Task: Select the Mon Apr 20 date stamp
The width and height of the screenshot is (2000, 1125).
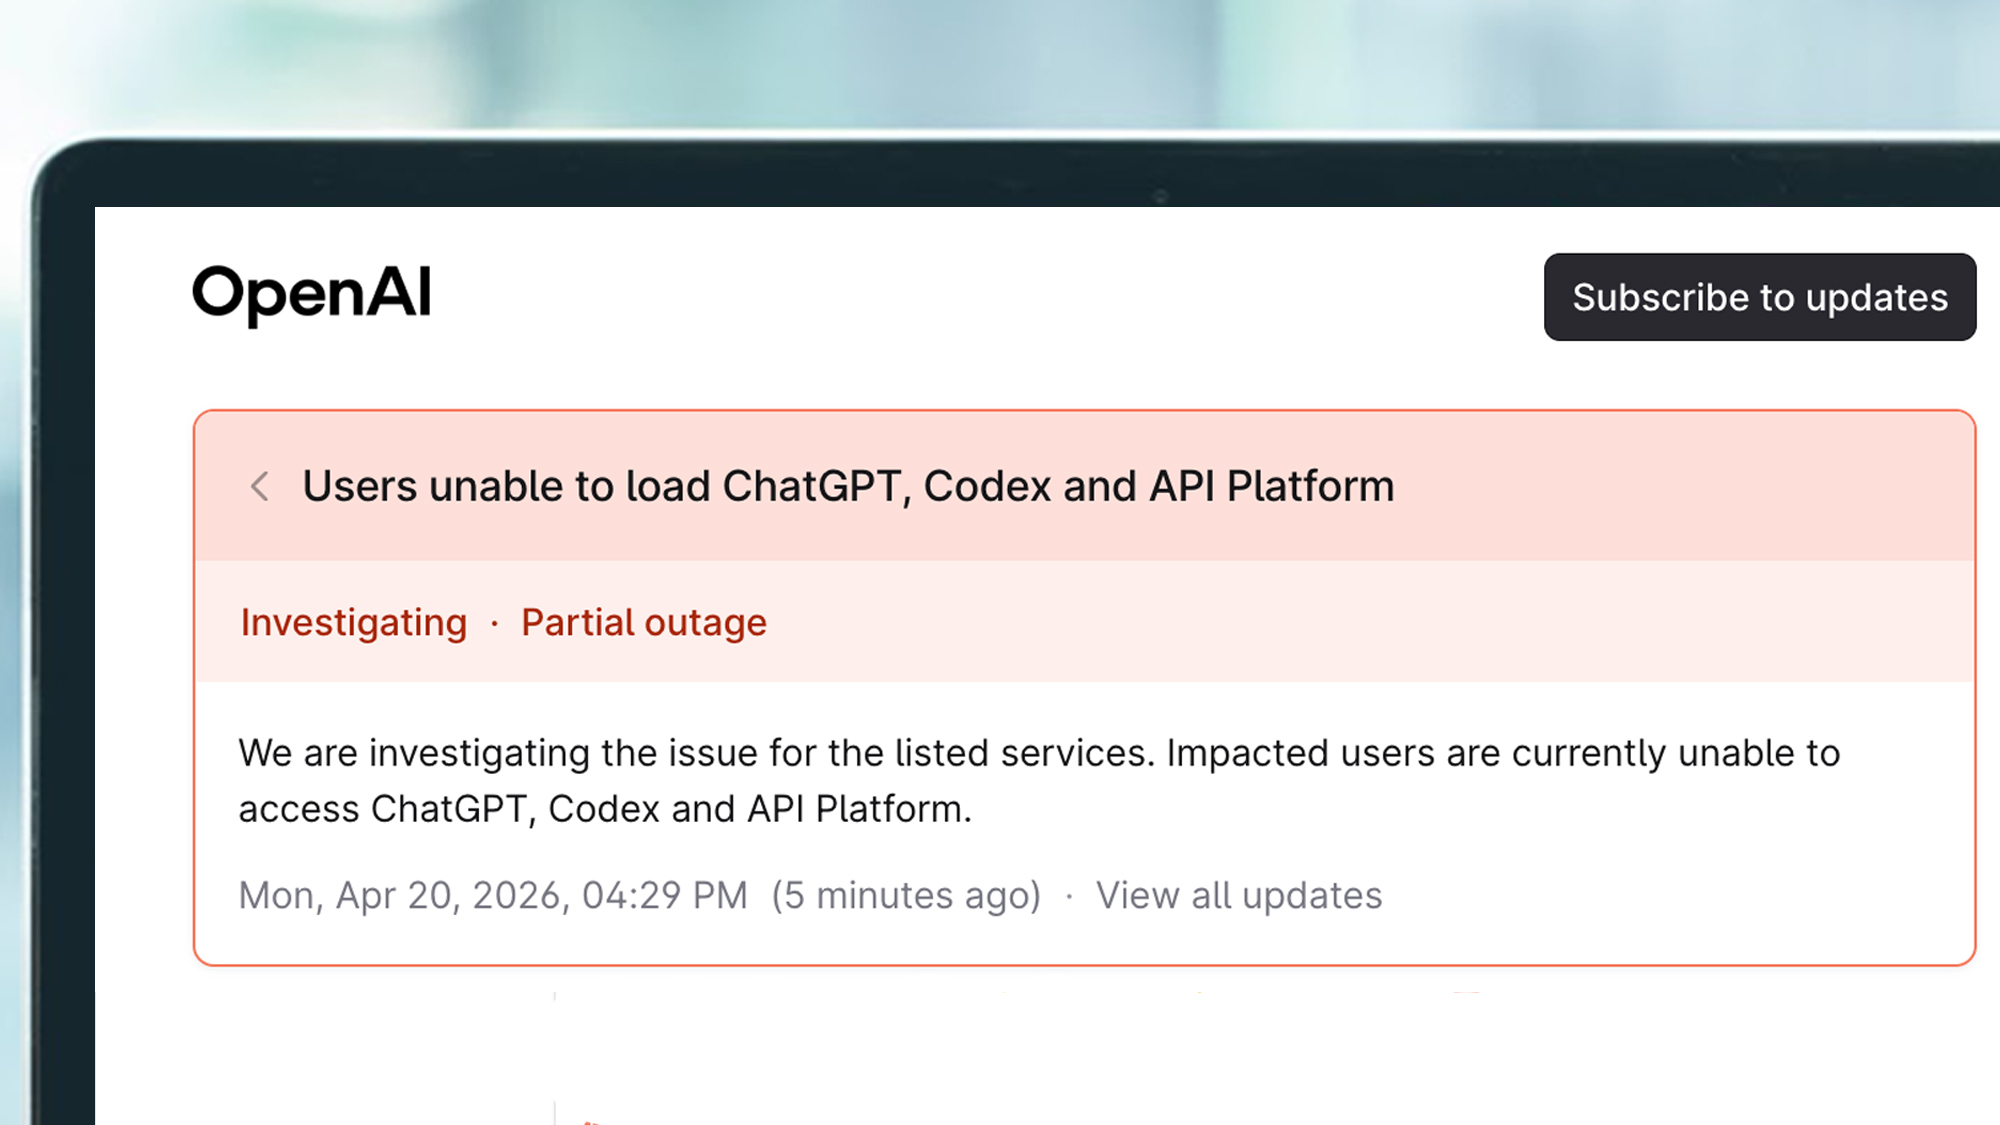Action: 492,895
